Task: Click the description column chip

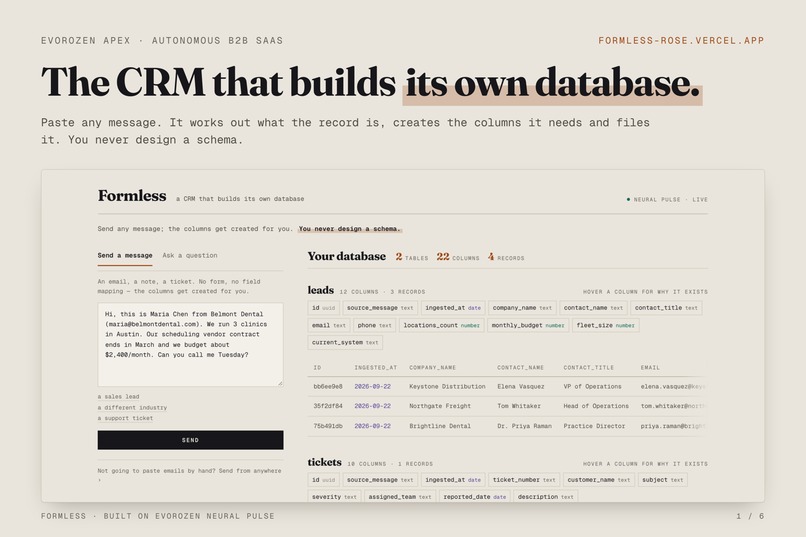Action: [545, 497]
